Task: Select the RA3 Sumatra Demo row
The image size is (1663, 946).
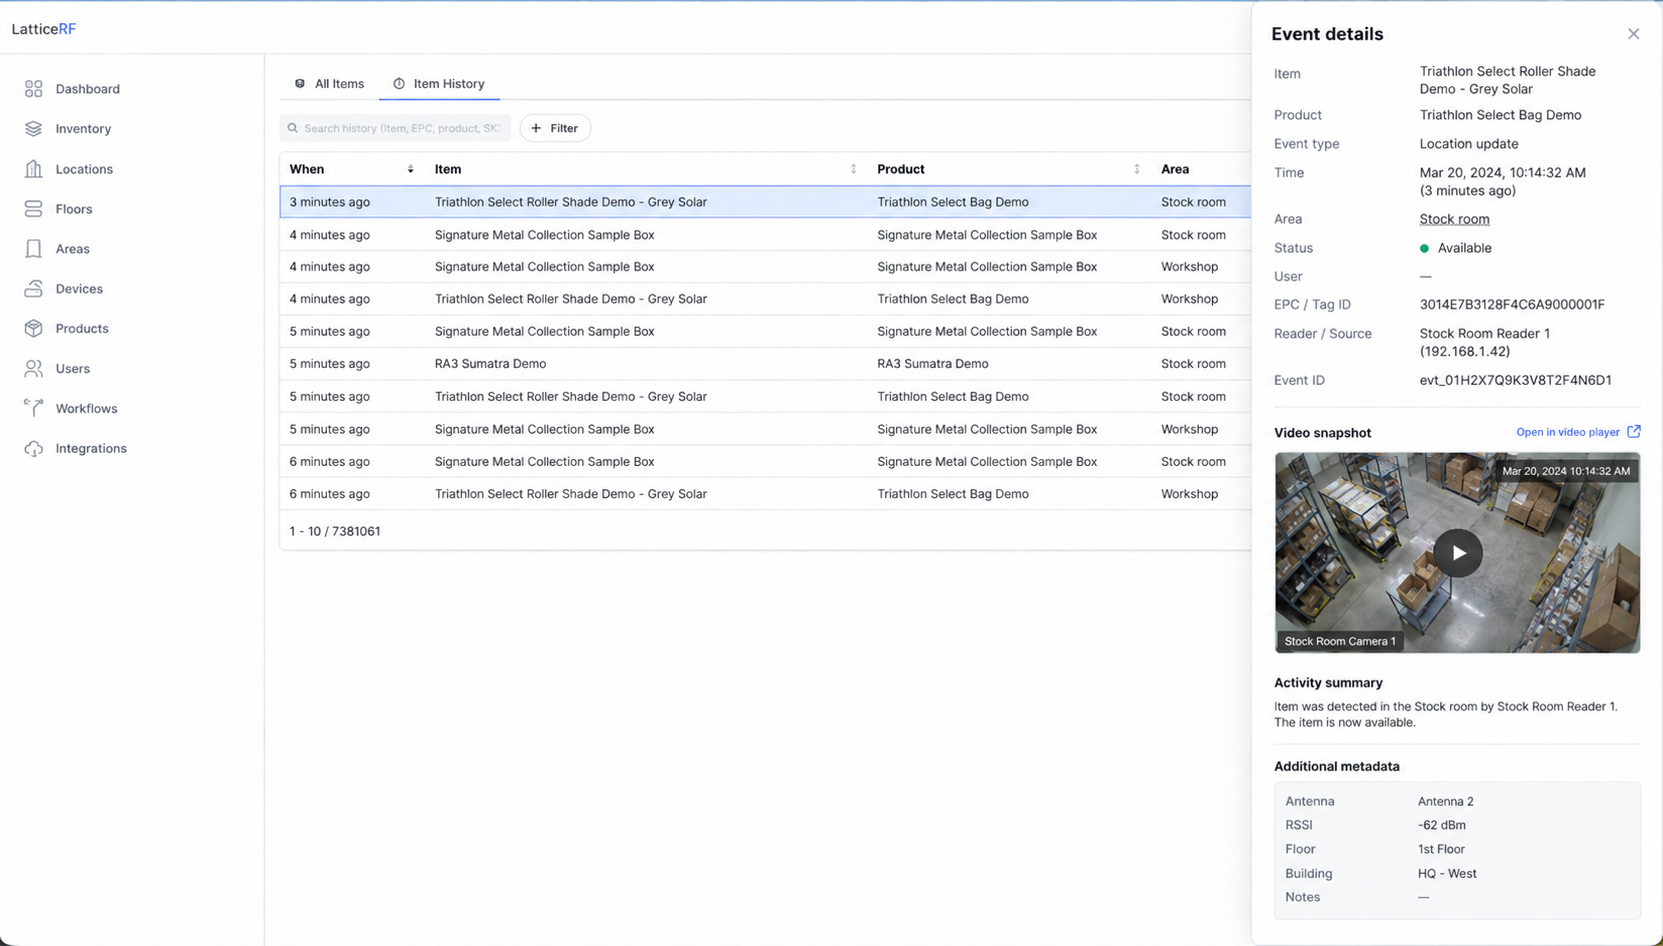Action: (765, 364)
